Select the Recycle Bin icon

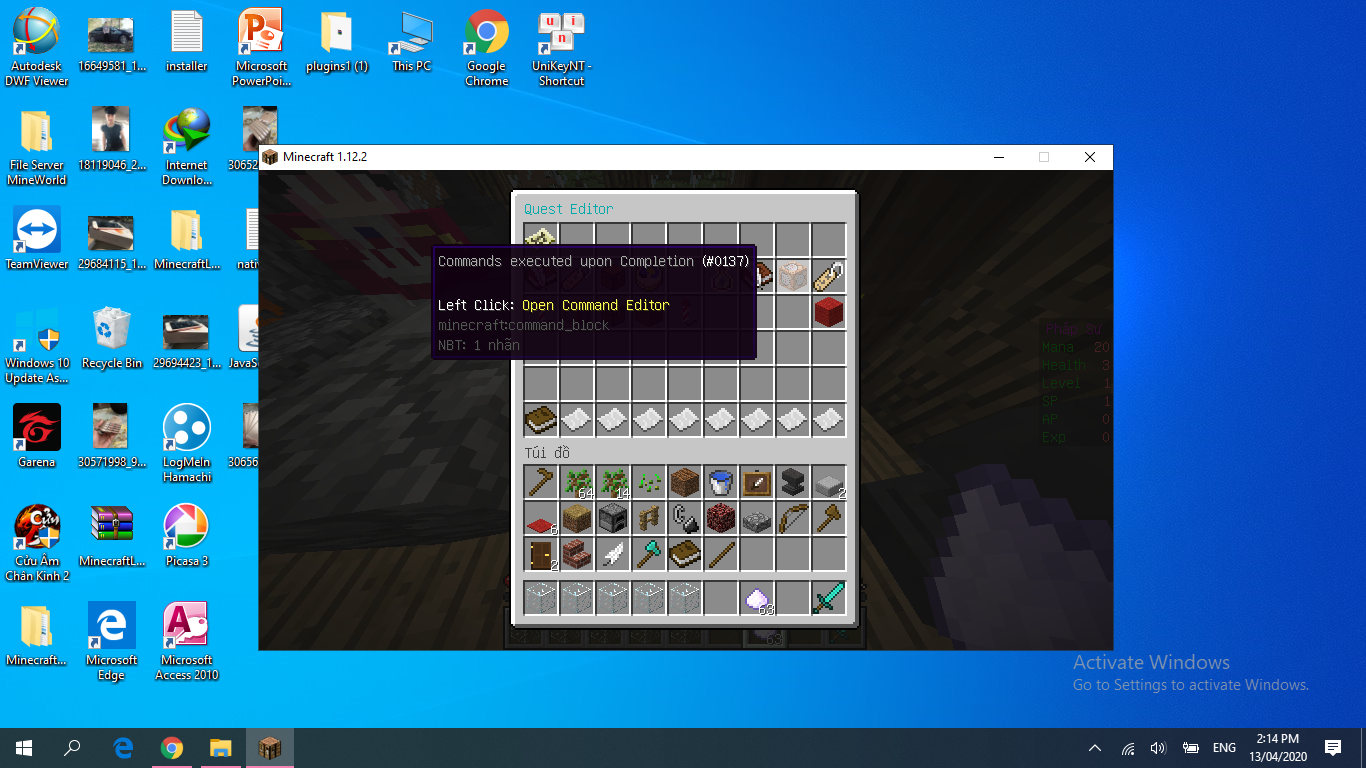pyautogui.click(x=112, y=337)
